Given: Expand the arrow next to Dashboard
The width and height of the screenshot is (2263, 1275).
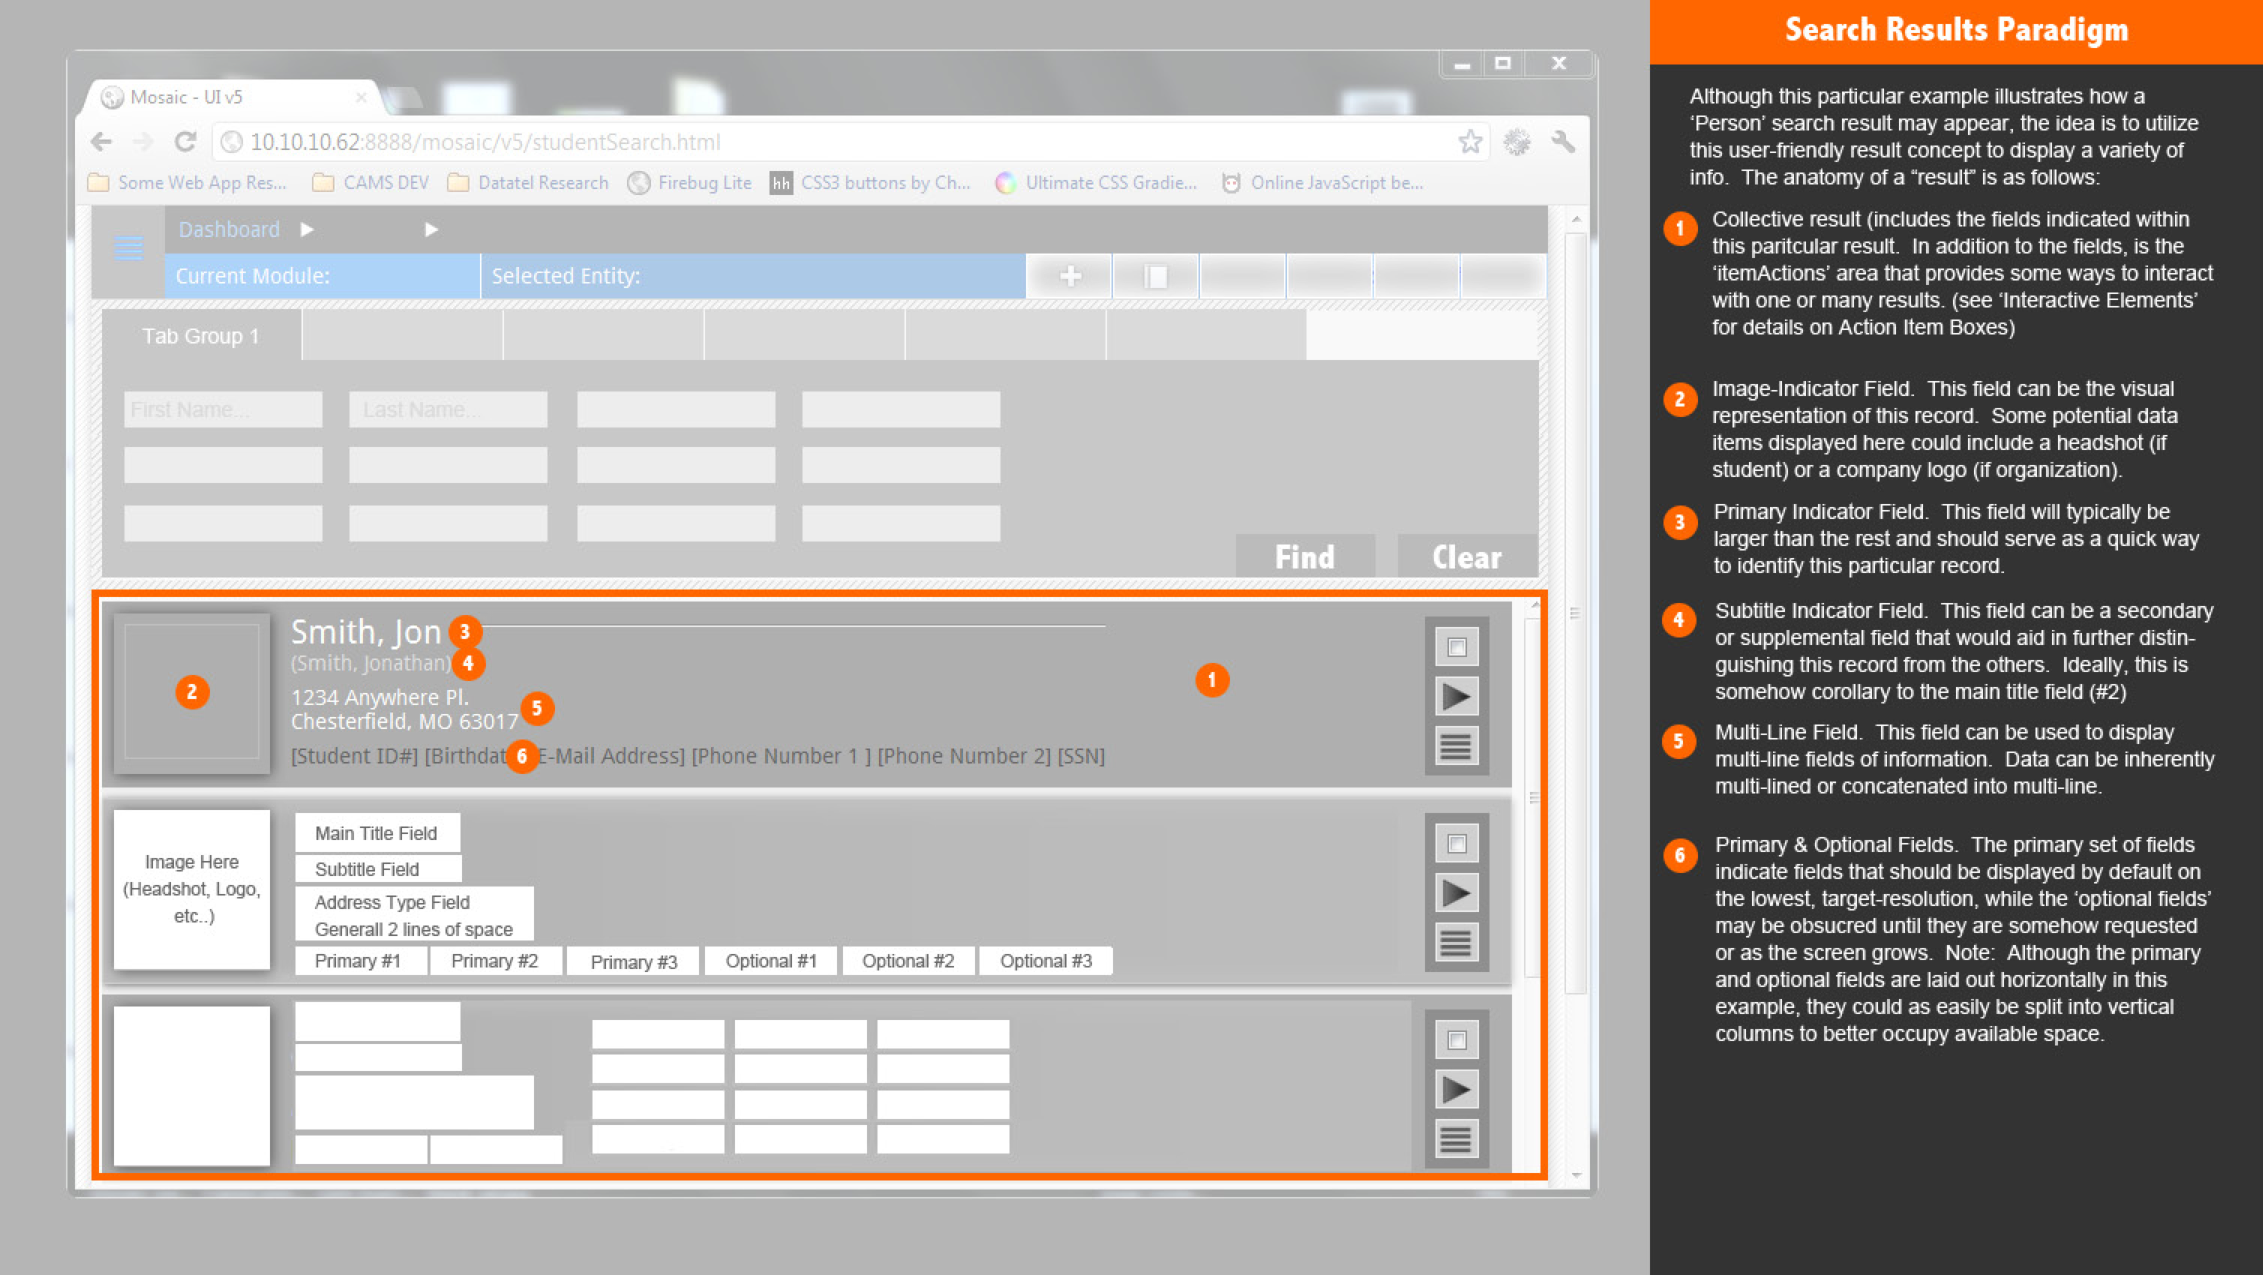Looking at the screenshot, I should click(x=307, y=230).
